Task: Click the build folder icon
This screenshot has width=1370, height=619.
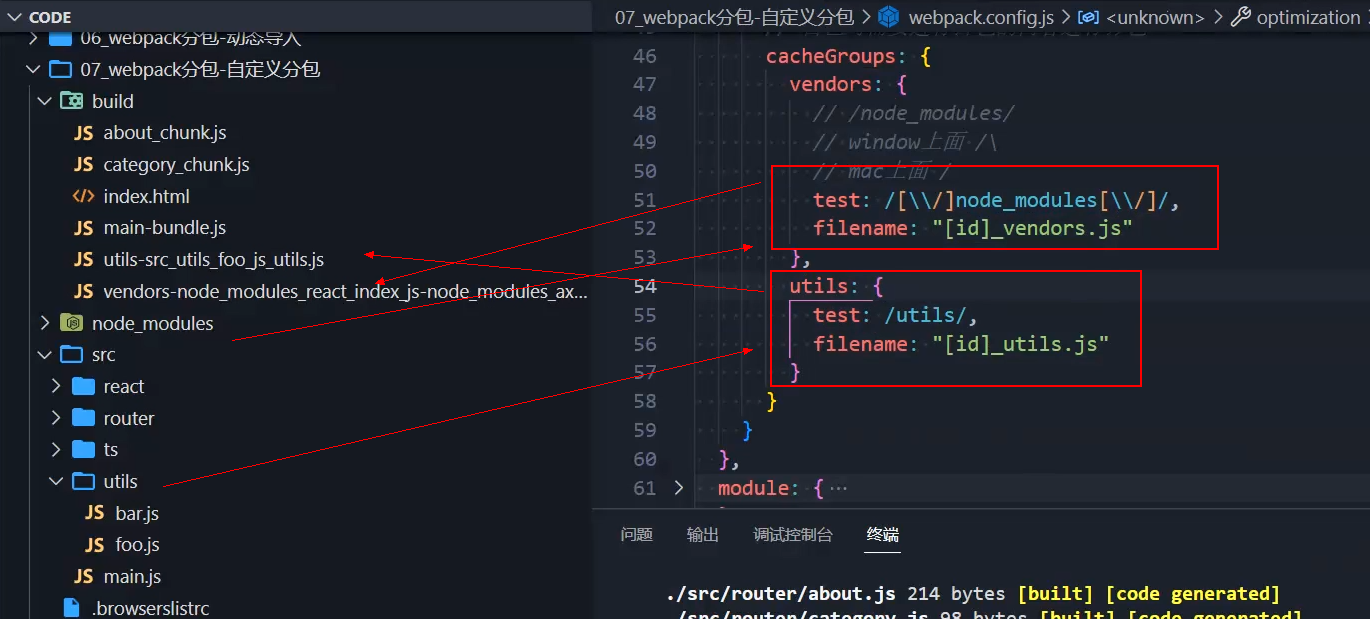Action: [71, 101]
